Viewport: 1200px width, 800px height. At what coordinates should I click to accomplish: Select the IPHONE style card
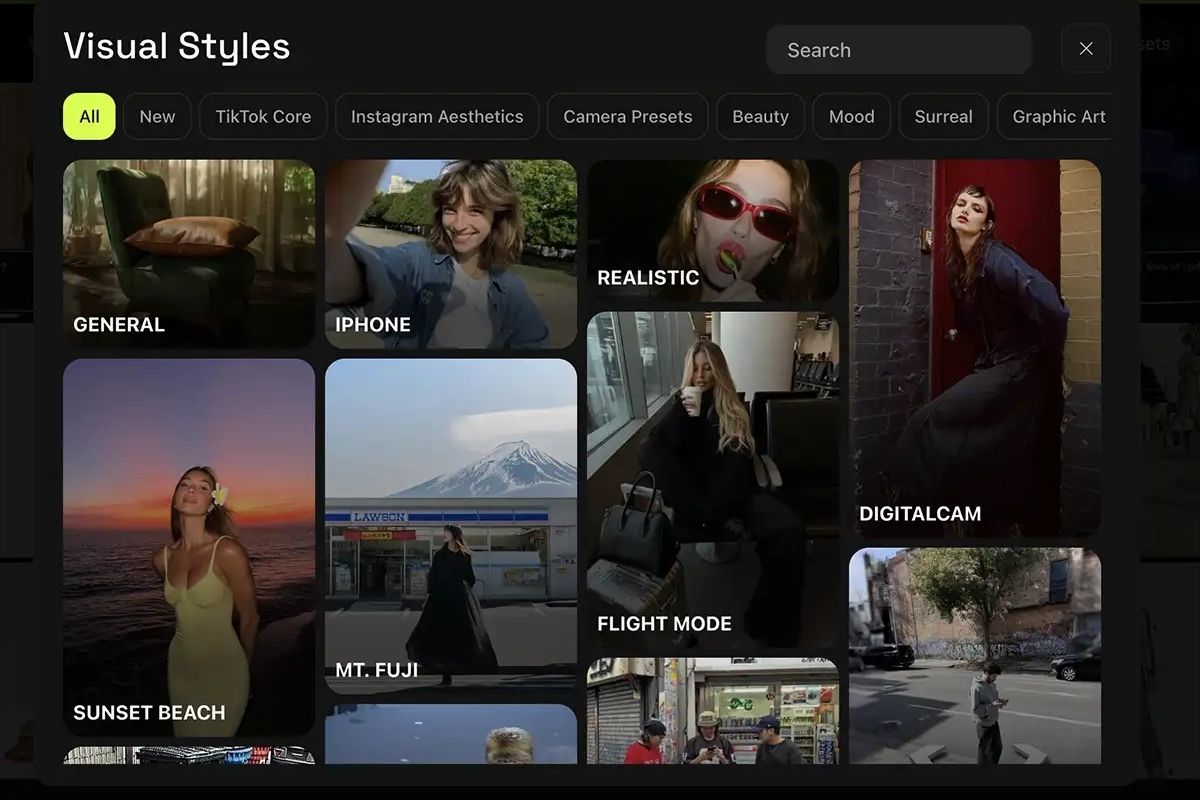tap(451, 254)
